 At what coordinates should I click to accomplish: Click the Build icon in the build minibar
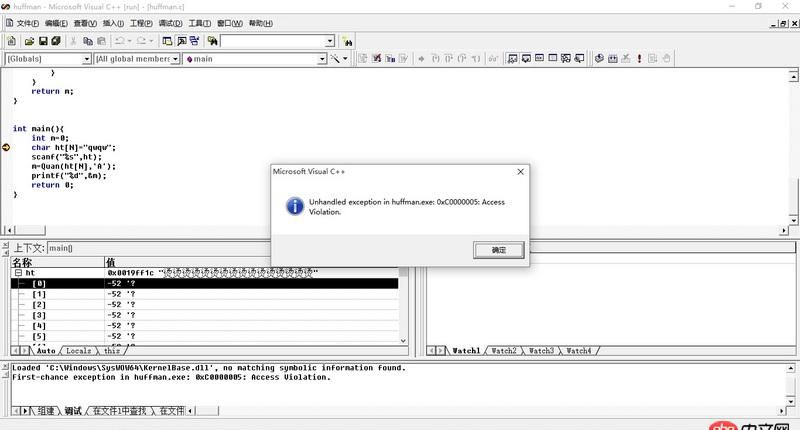coord(613,59)
